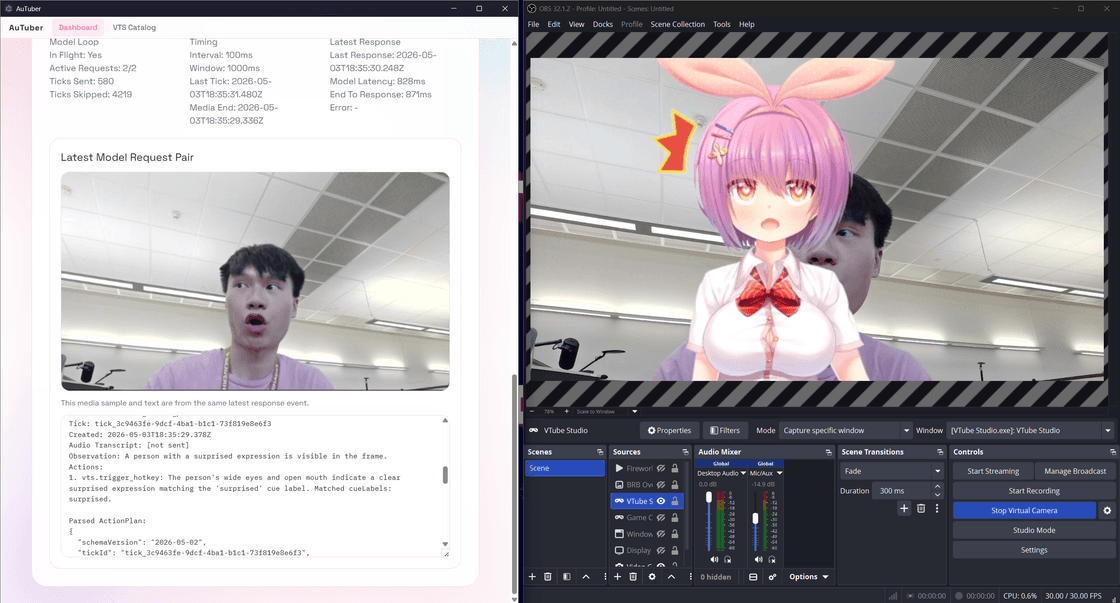Adjust the Desktop Audio volume slider
Screen dimensions: 1120x603
click(x=709, y=497)
